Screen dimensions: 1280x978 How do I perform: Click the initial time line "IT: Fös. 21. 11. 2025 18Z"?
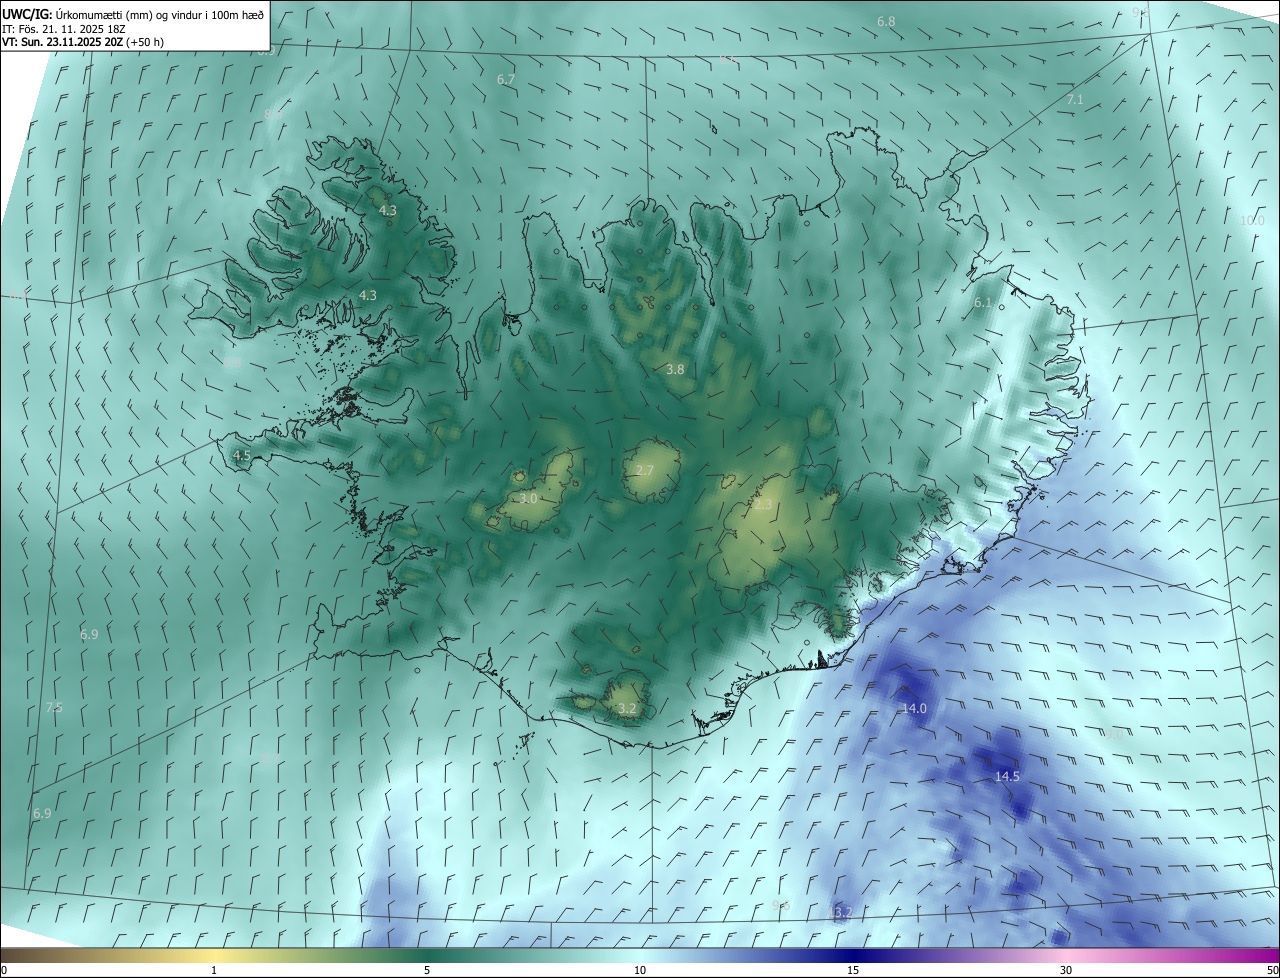click(66, 29)
